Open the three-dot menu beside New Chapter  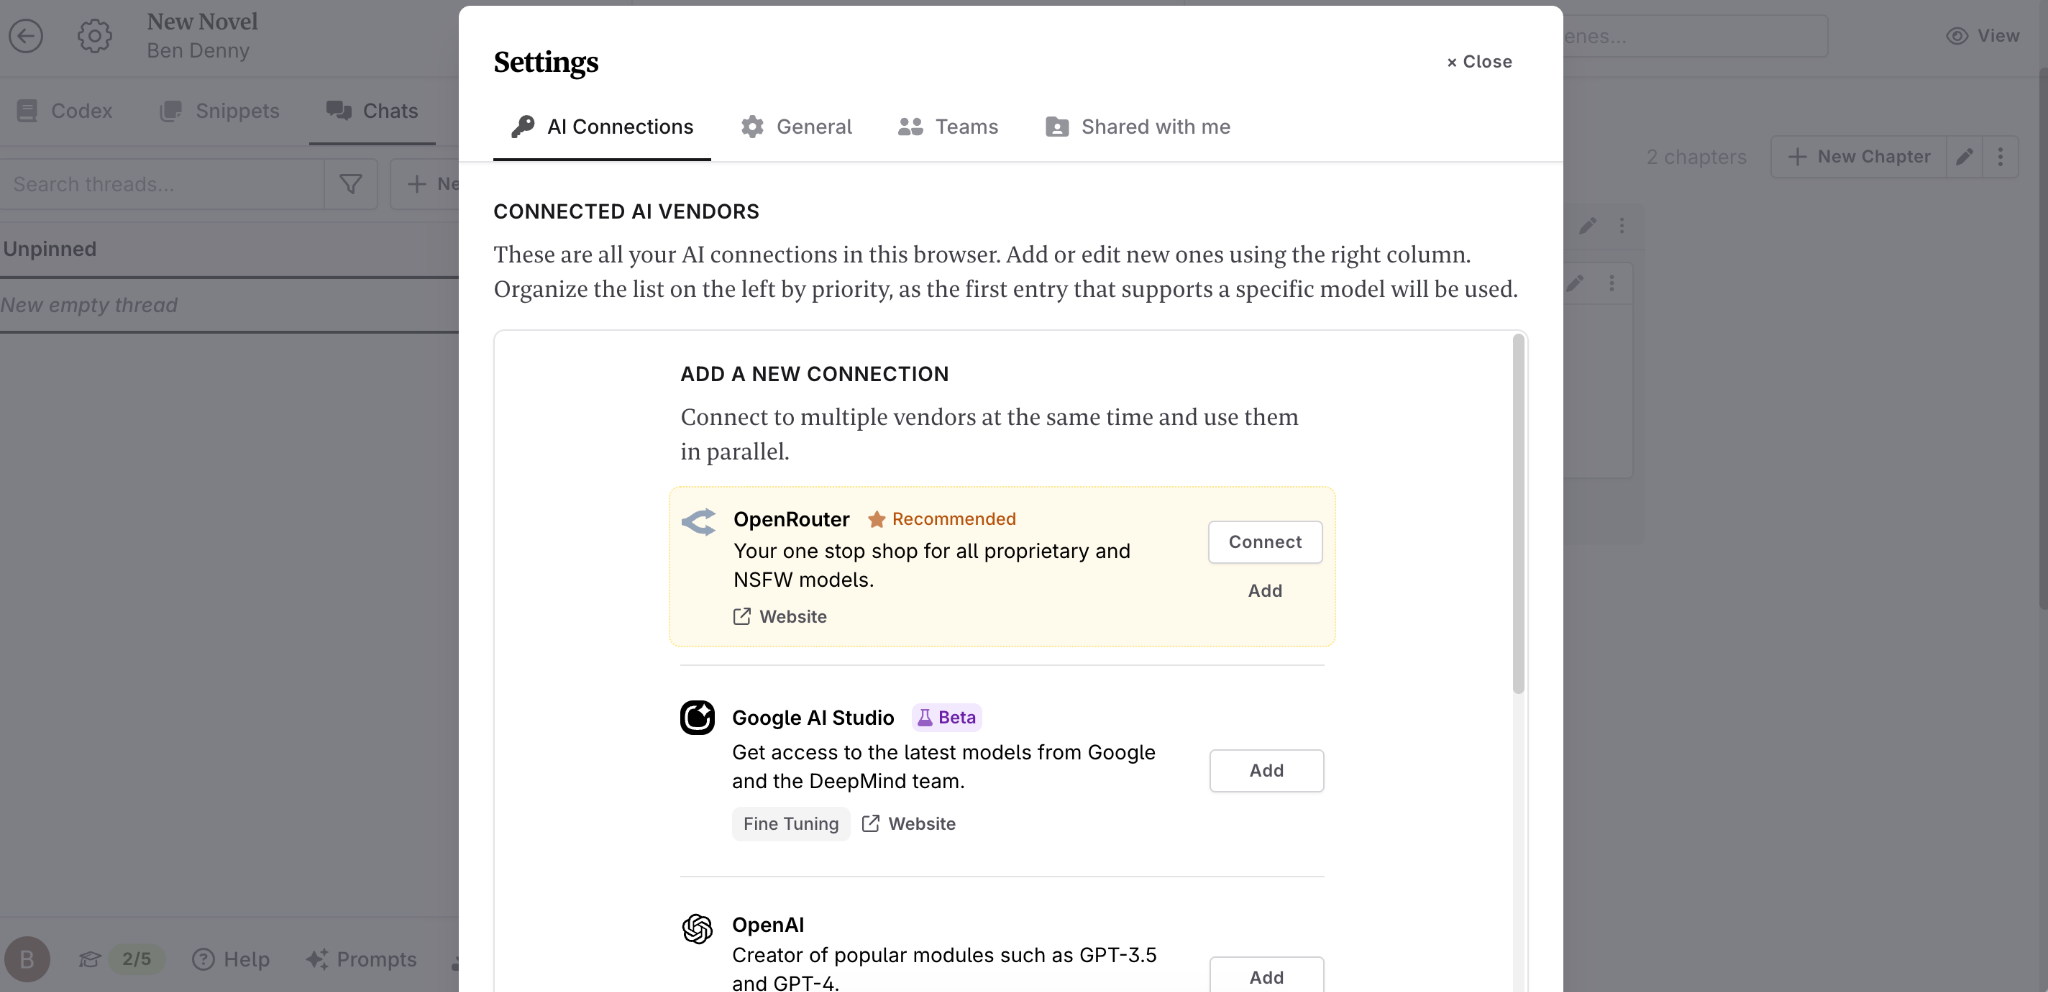[2000, 156]
